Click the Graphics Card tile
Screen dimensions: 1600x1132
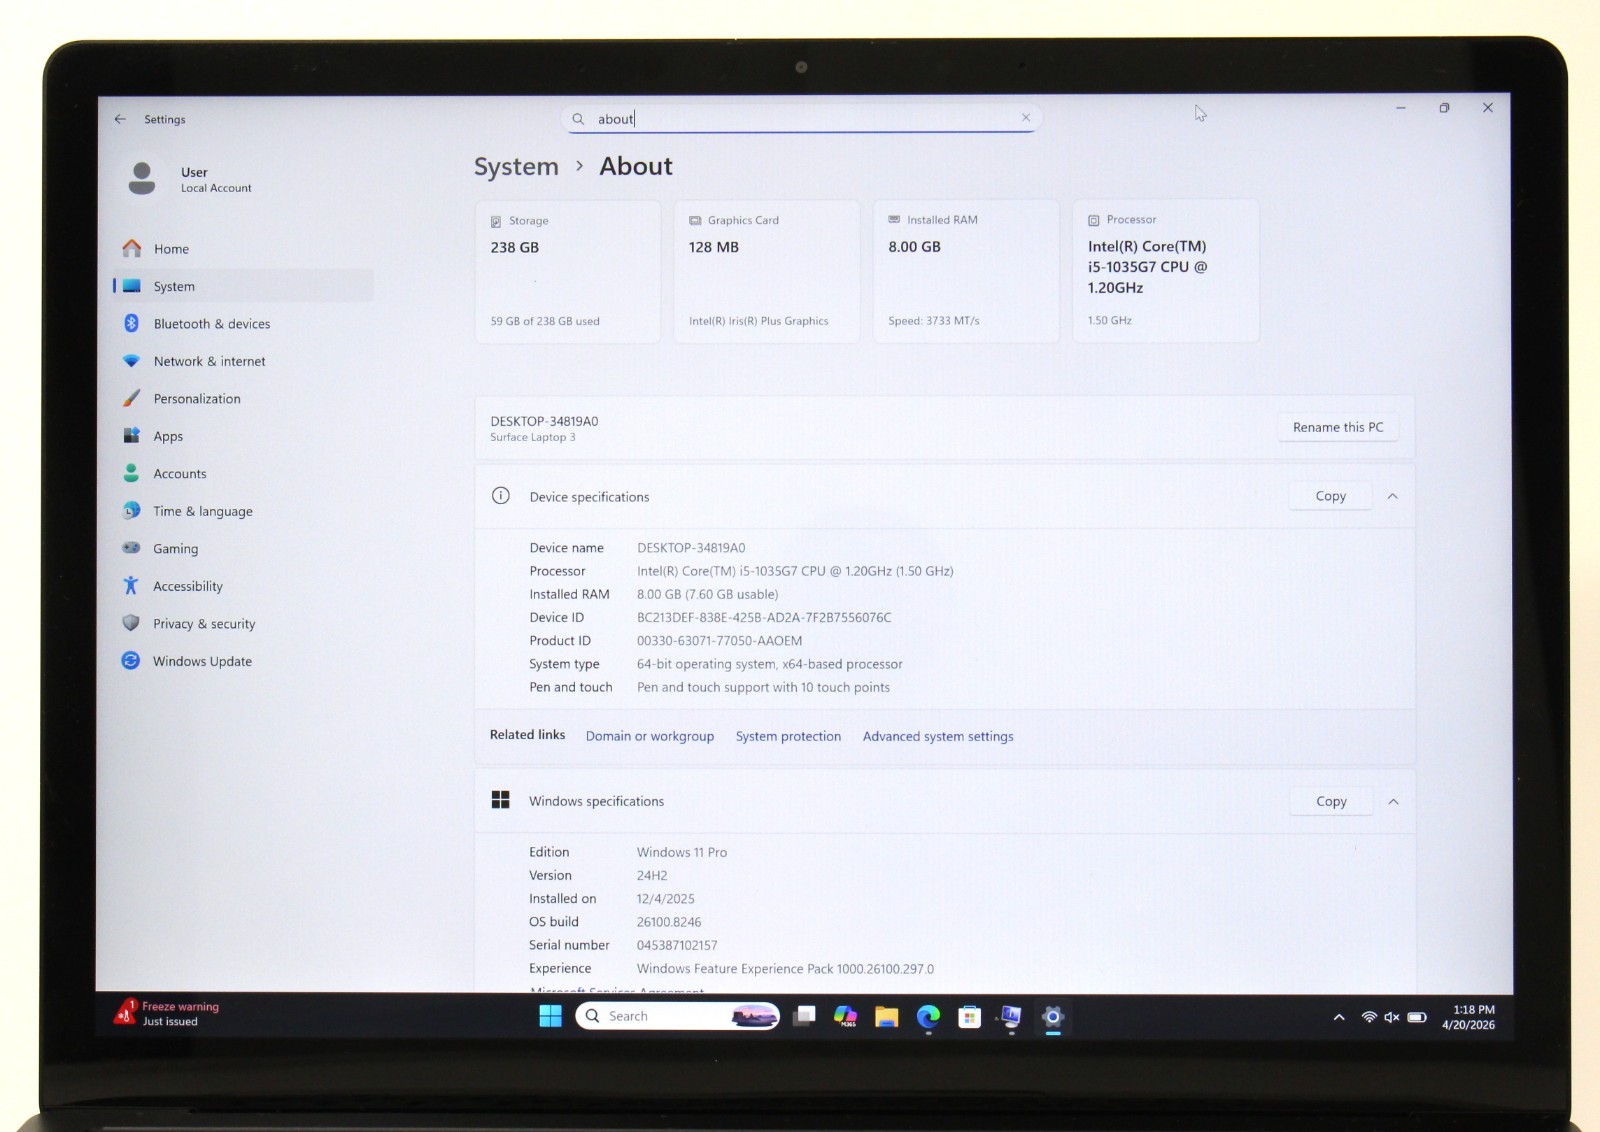(766, 271)
